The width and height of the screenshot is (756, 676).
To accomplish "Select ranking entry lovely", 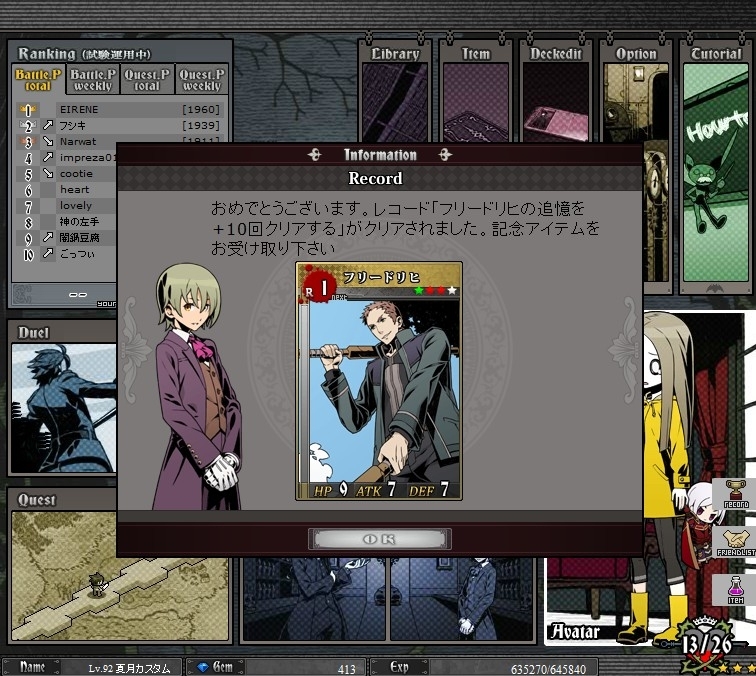I will [75, 205].
